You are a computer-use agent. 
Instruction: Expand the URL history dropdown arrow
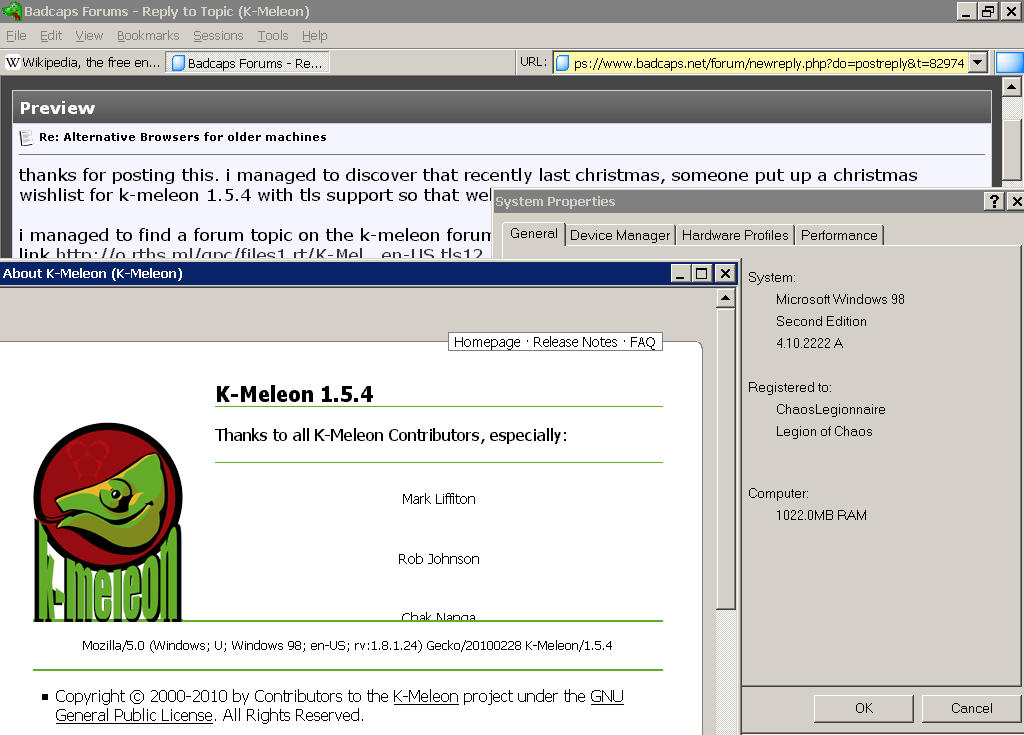point(977,63)
